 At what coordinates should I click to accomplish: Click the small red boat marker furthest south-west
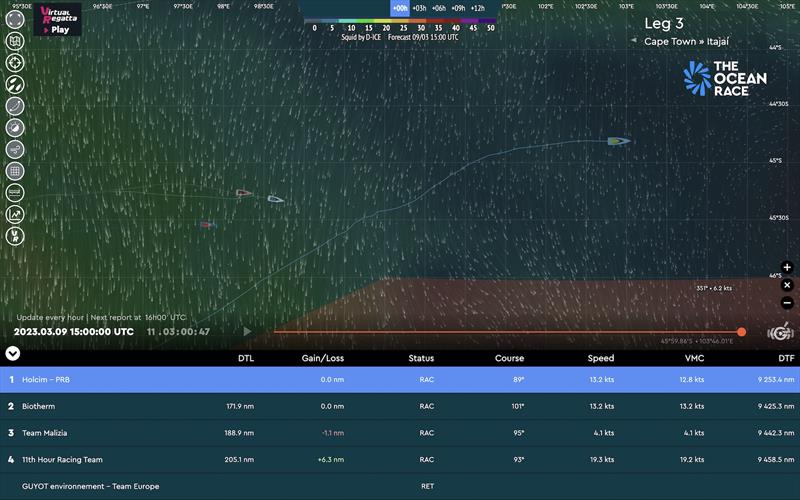pos(207,224)
